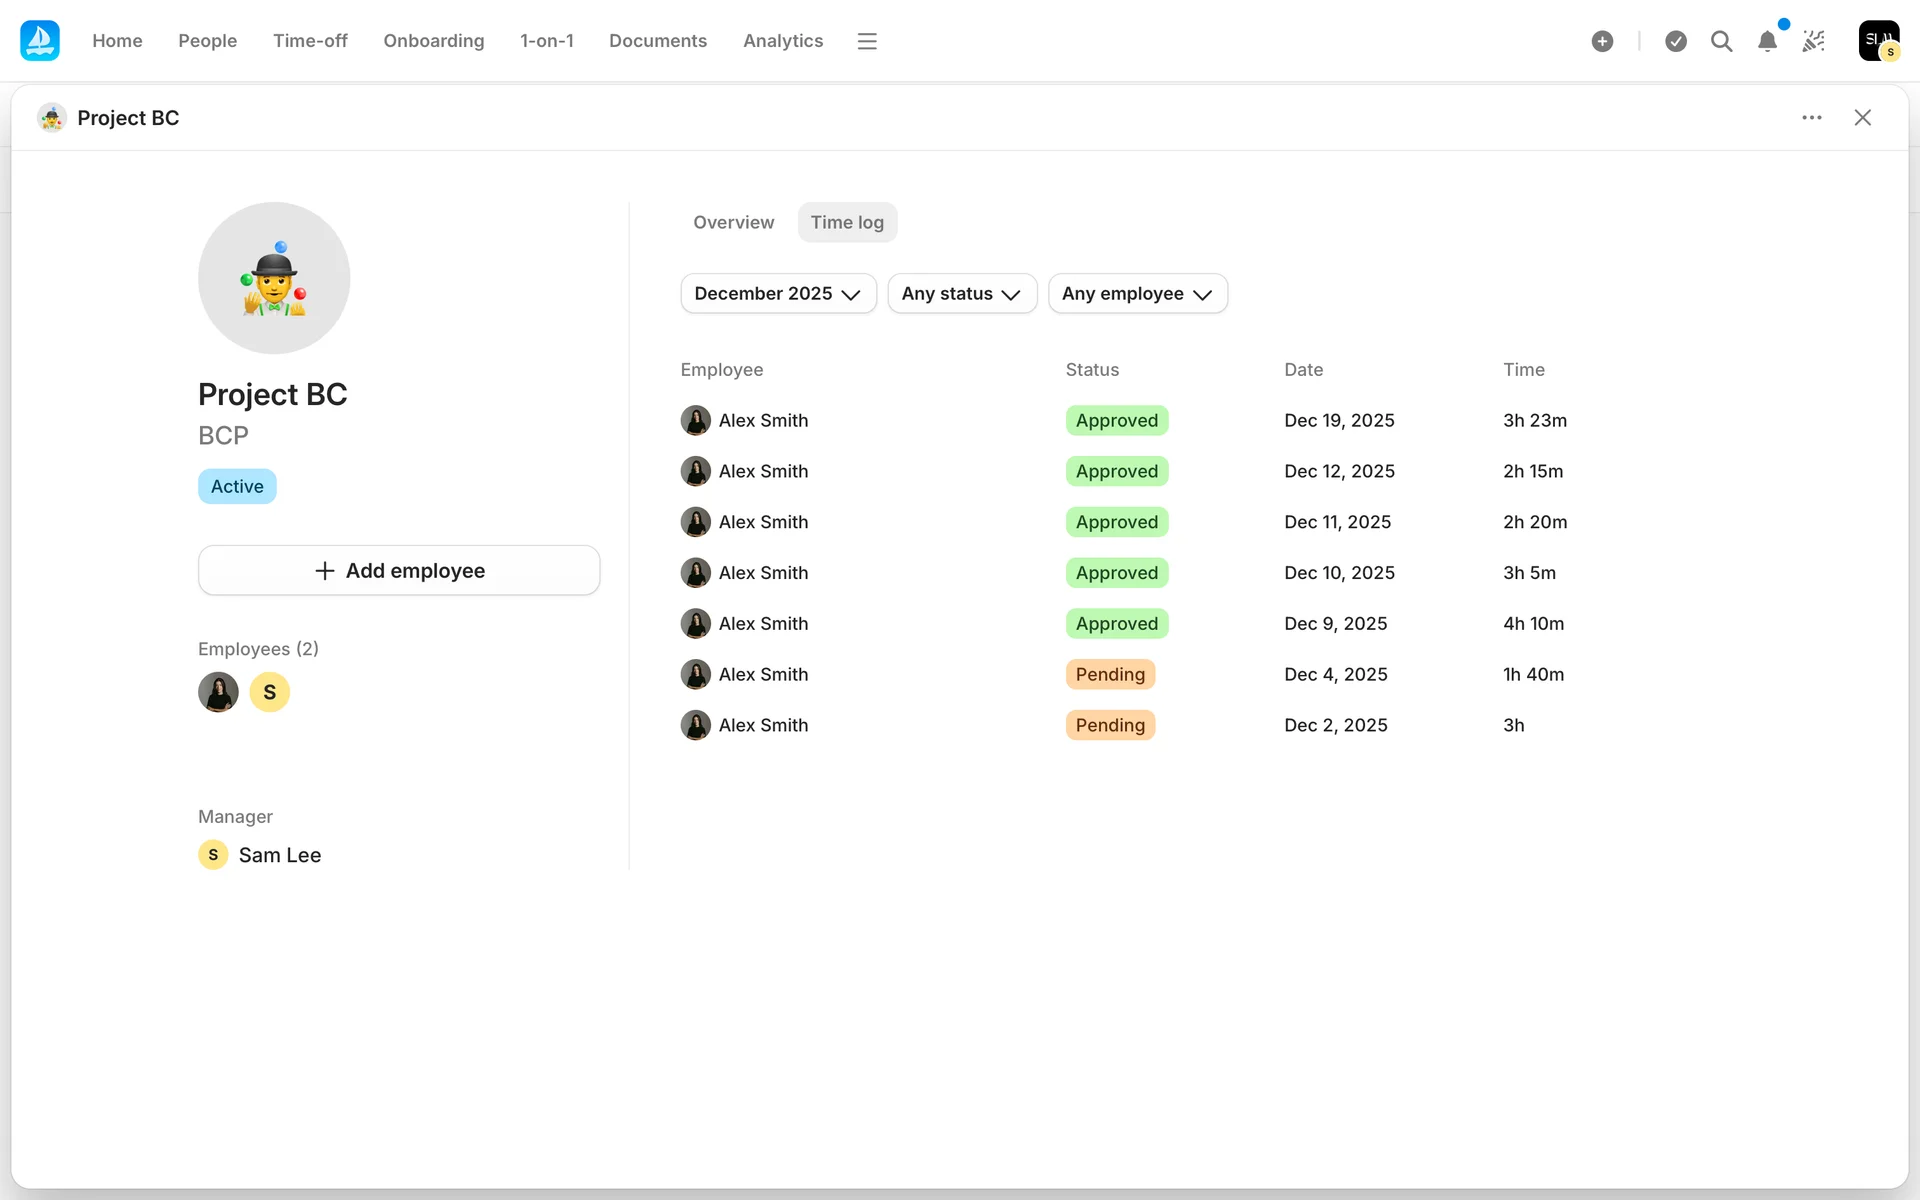Open the Dec 19, 2025 time entry
The width and height of the screenshot is (1920, 1200).
[1338, 421]
